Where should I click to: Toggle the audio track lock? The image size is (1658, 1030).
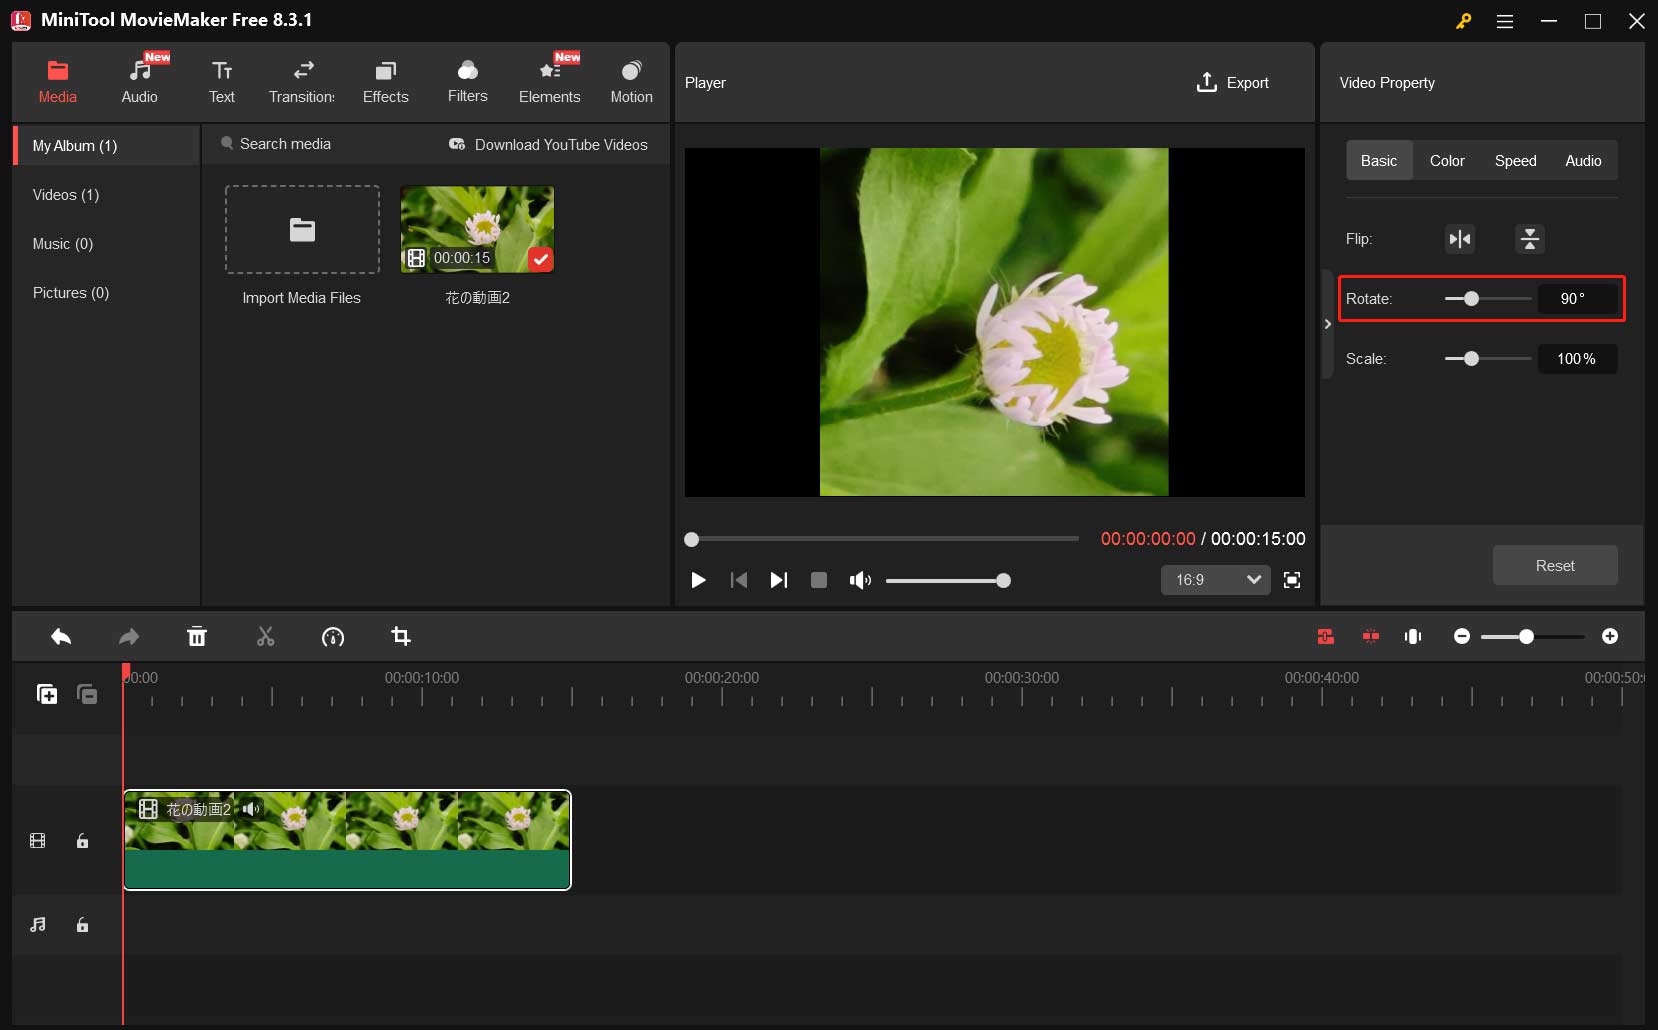83,925
